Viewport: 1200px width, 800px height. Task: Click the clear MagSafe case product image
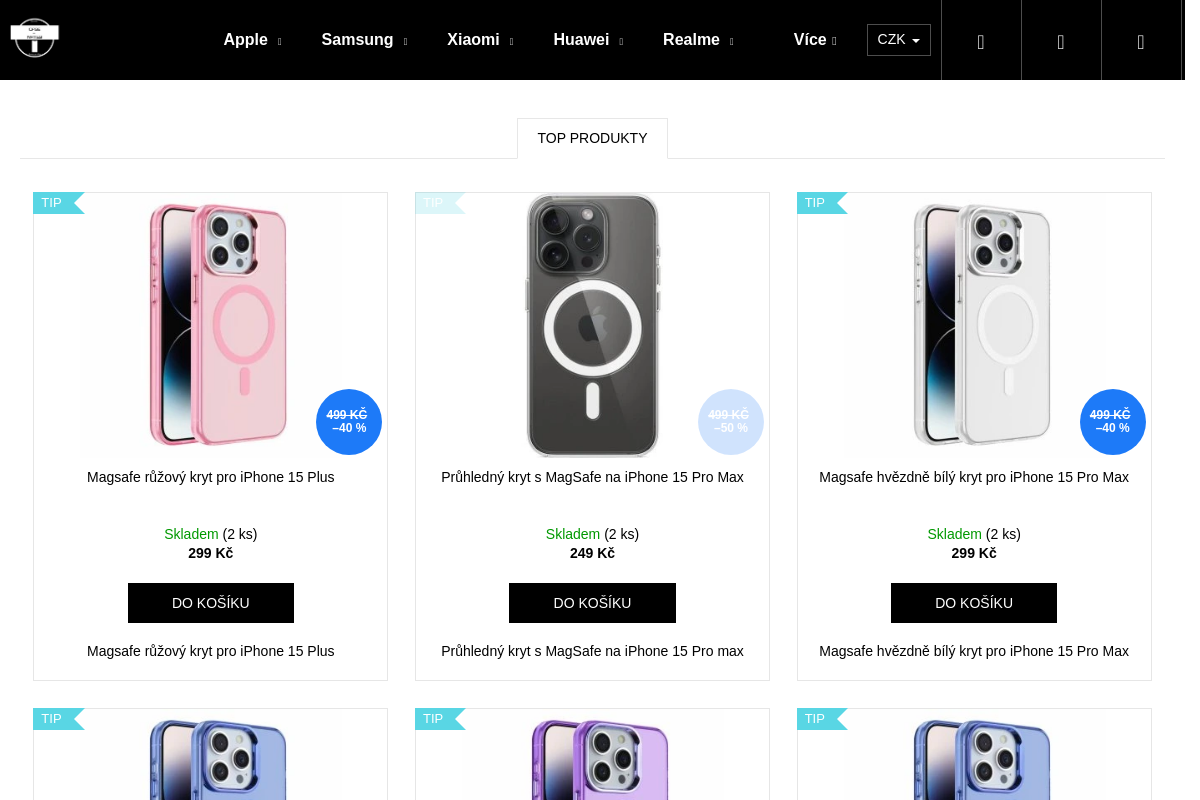coord(592,325)
